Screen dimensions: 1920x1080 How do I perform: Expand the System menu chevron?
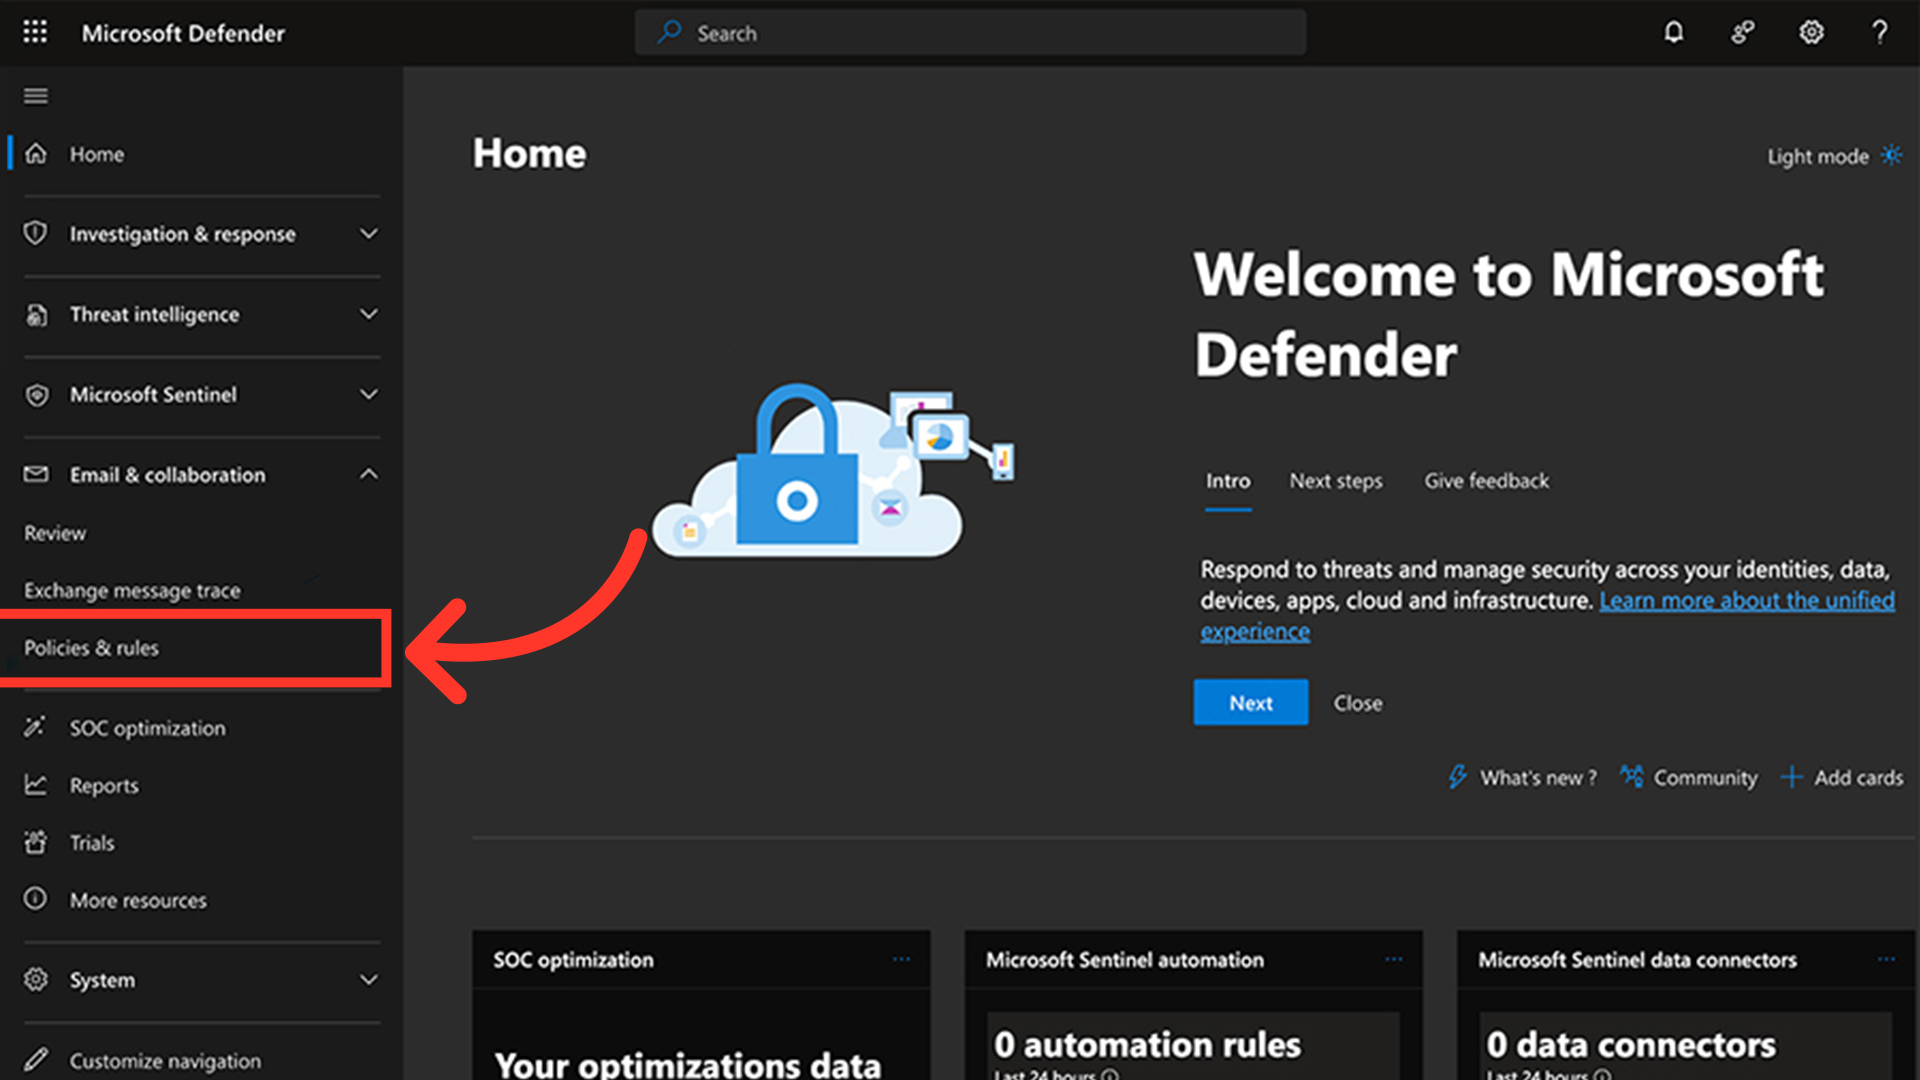tap(369, 980)
